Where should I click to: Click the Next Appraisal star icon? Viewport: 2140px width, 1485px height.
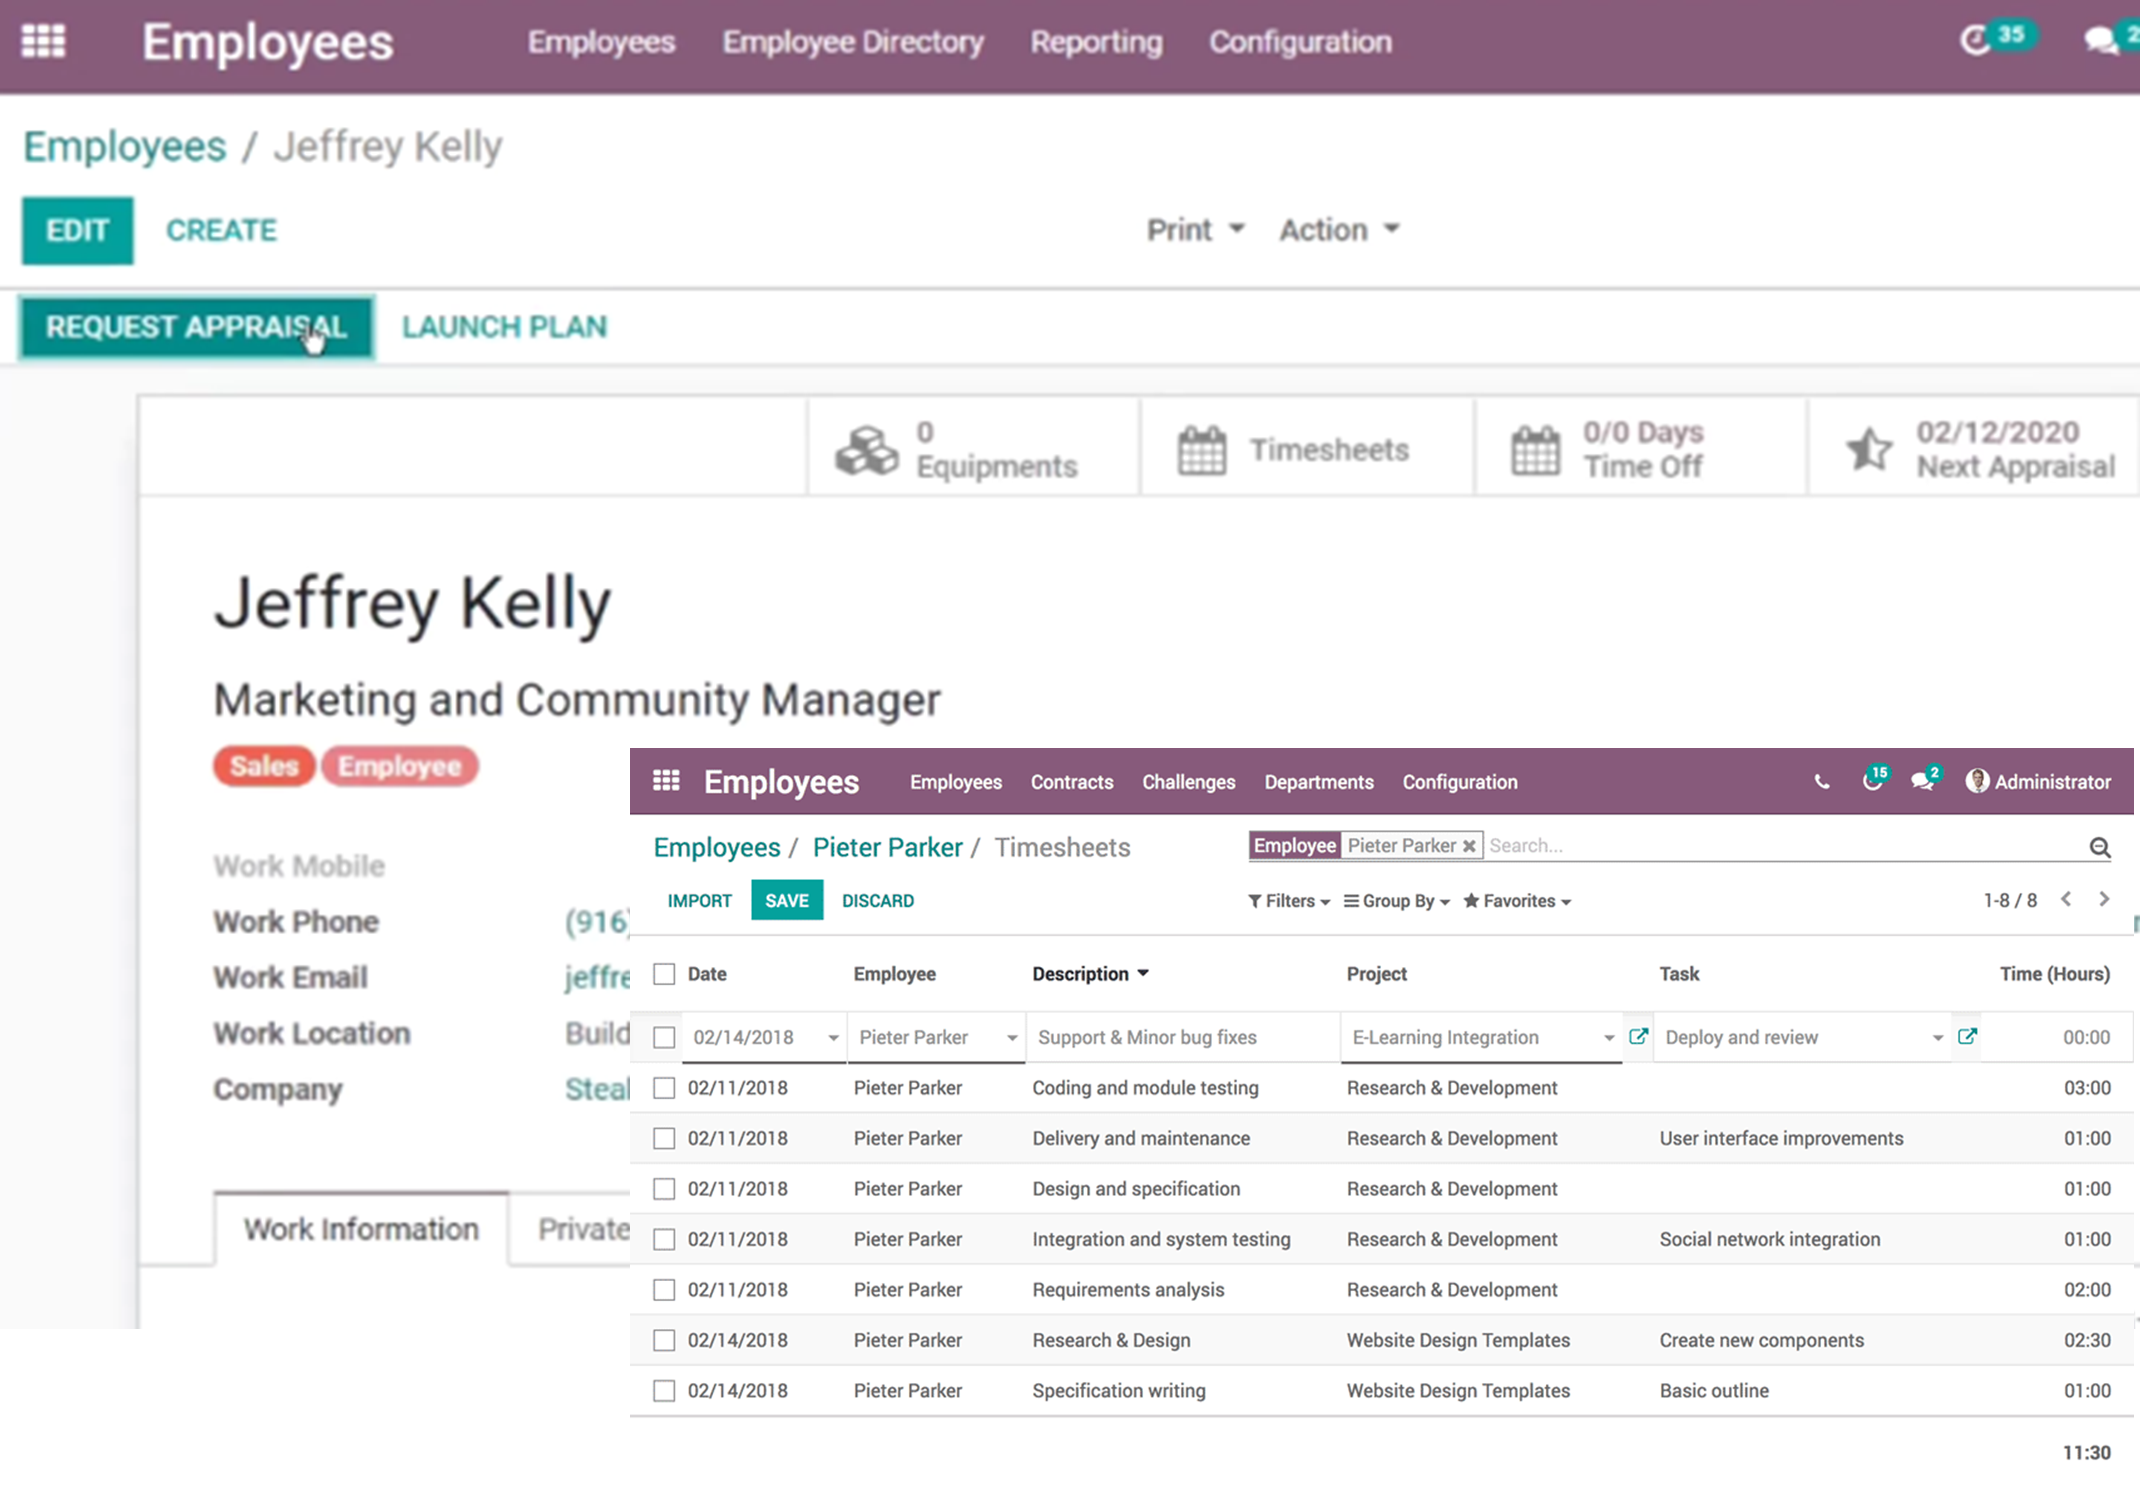[x=1869, y=449]
